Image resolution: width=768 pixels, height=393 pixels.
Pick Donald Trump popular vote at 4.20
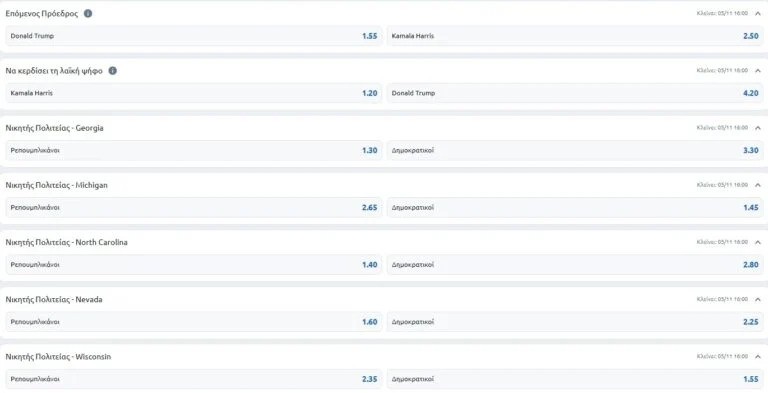pyautogui.click(x=575, y=93)
